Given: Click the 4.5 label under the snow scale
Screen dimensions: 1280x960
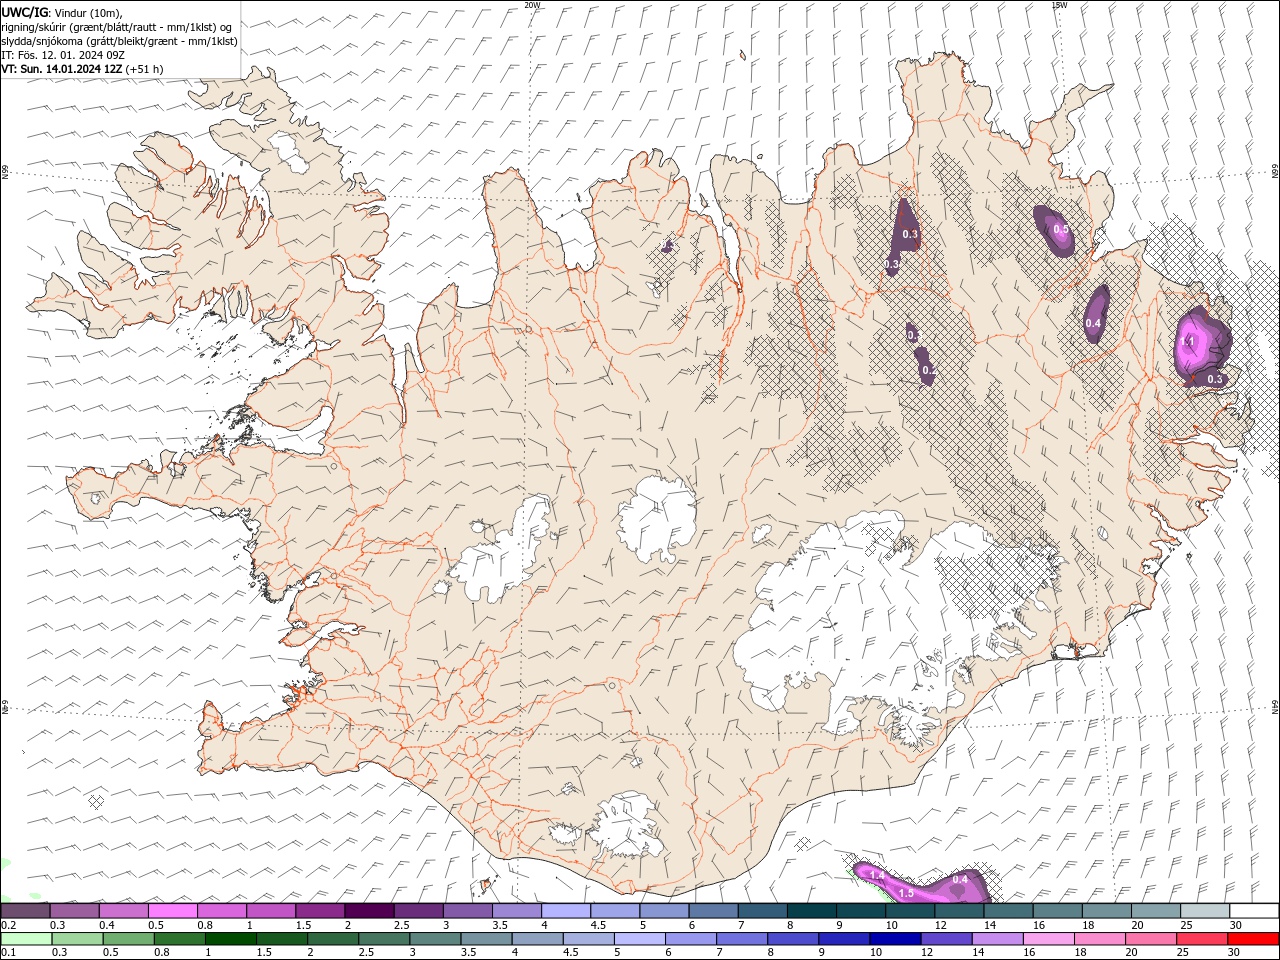Looking at the screenshot, I should [598, 925].
